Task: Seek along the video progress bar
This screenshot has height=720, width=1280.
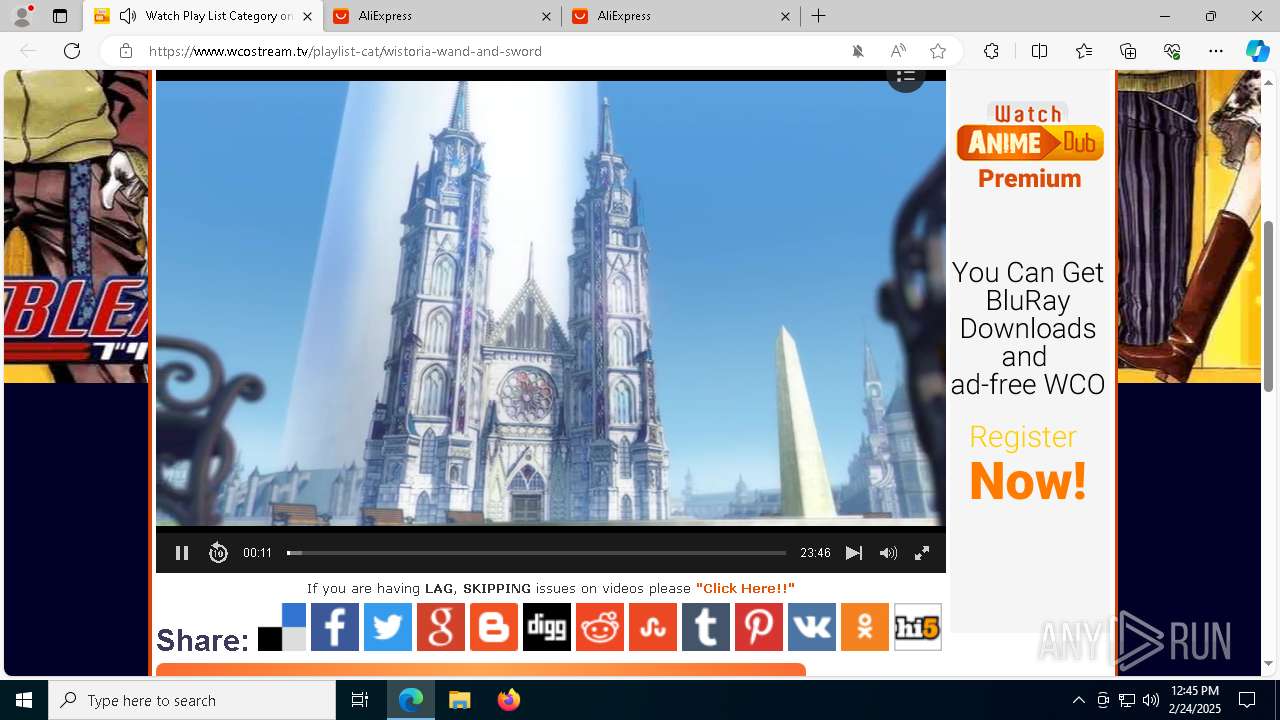Action: pyautogui.click(x=536, y=553)
